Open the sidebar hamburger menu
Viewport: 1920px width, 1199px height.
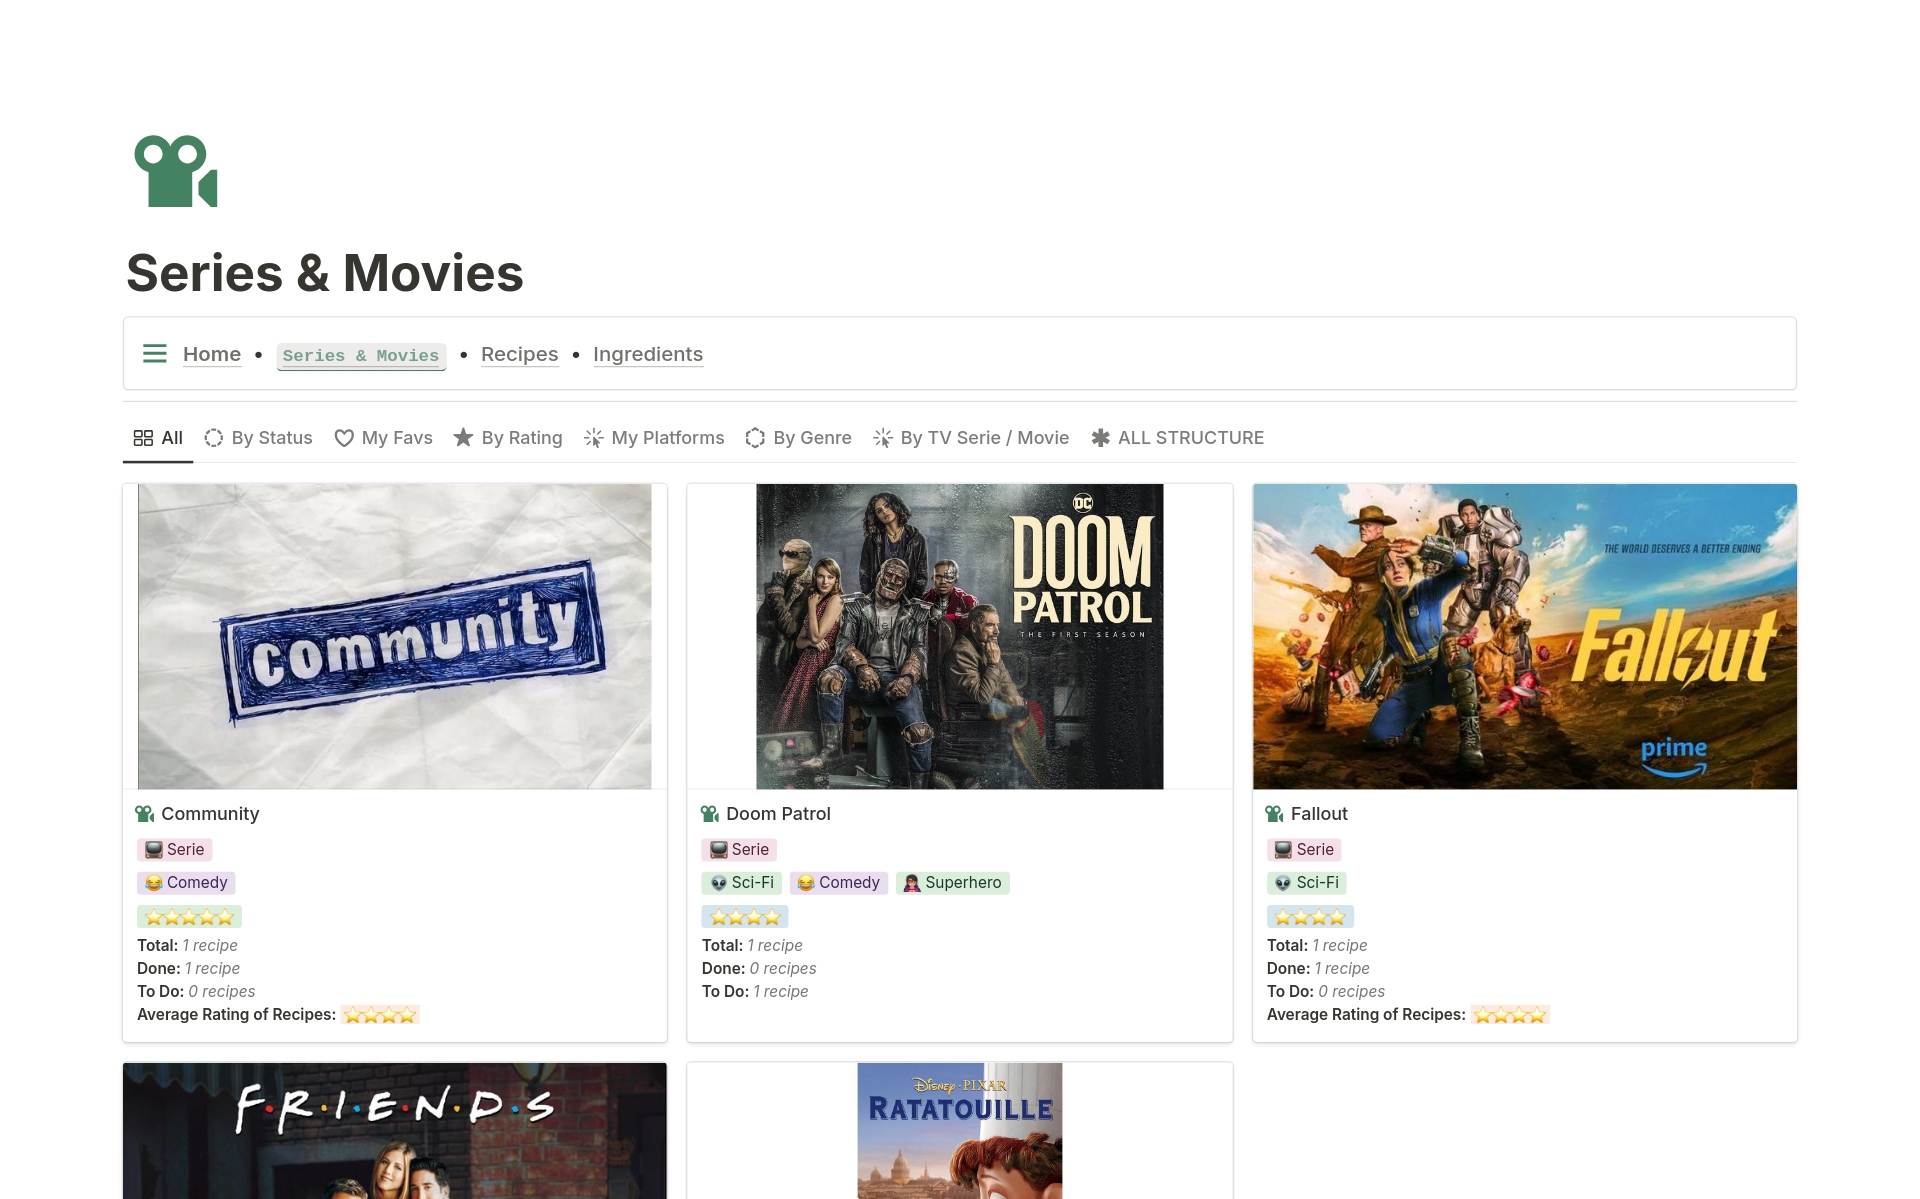pyautogui.click(x=154, y=353)
